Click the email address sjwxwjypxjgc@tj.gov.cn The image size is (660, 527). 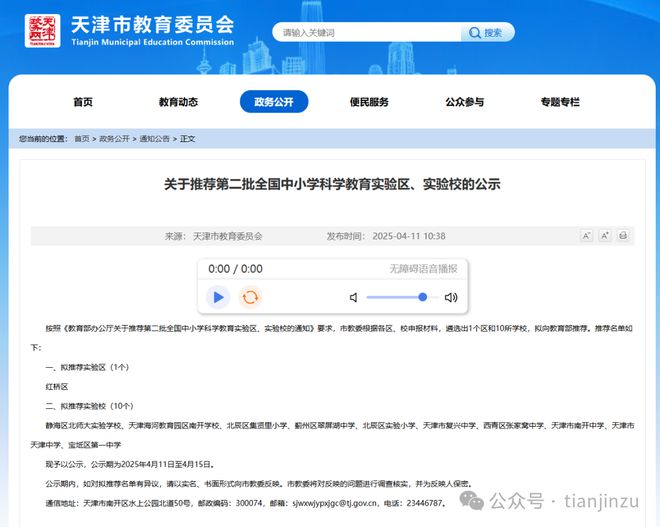pos(335,503)
